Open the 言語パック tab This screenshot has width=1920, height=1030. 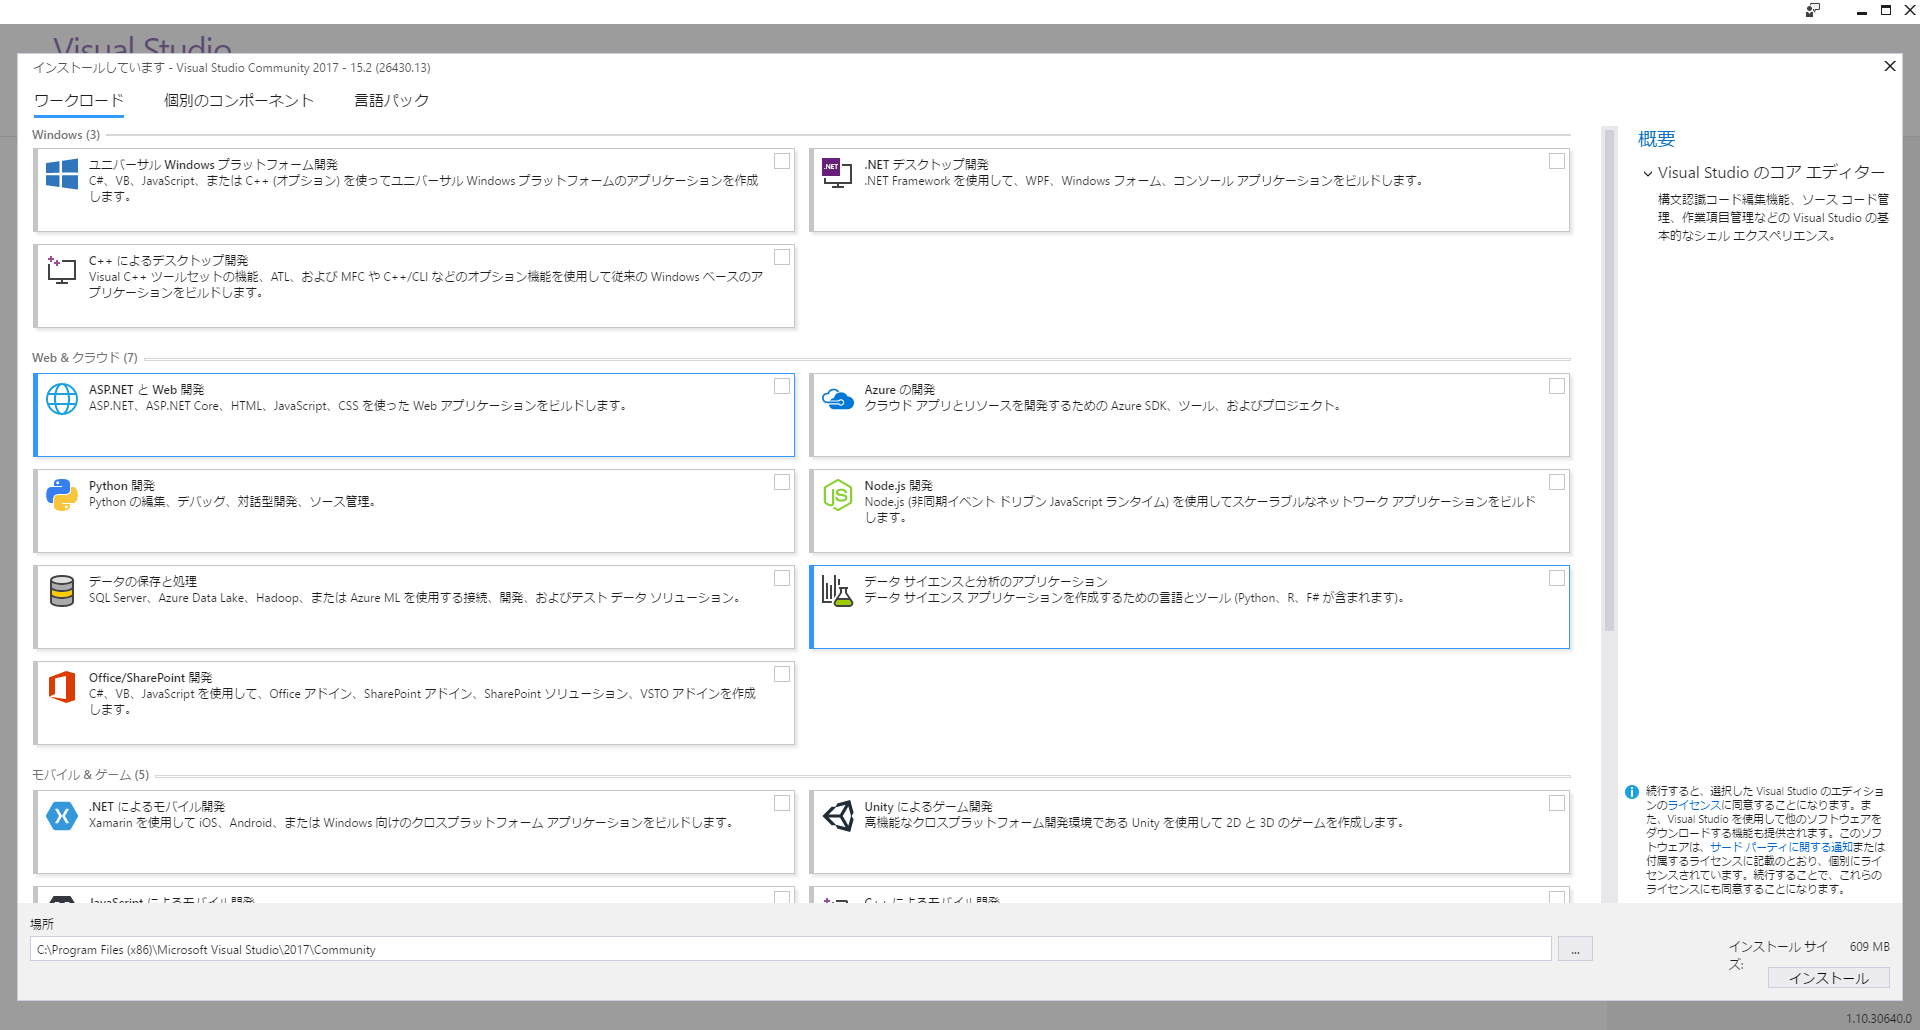click(x=392, y=101)
